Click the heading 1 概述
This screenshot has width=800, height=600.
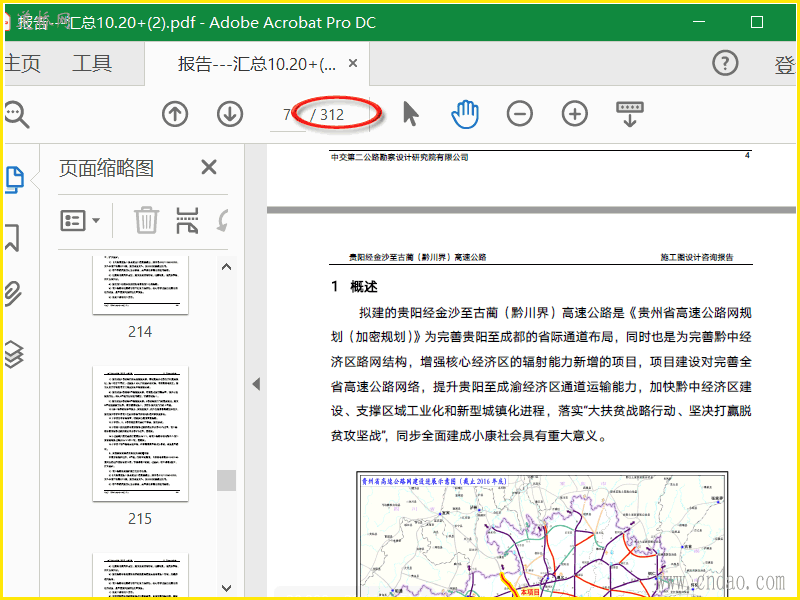(x=354, y=286)
